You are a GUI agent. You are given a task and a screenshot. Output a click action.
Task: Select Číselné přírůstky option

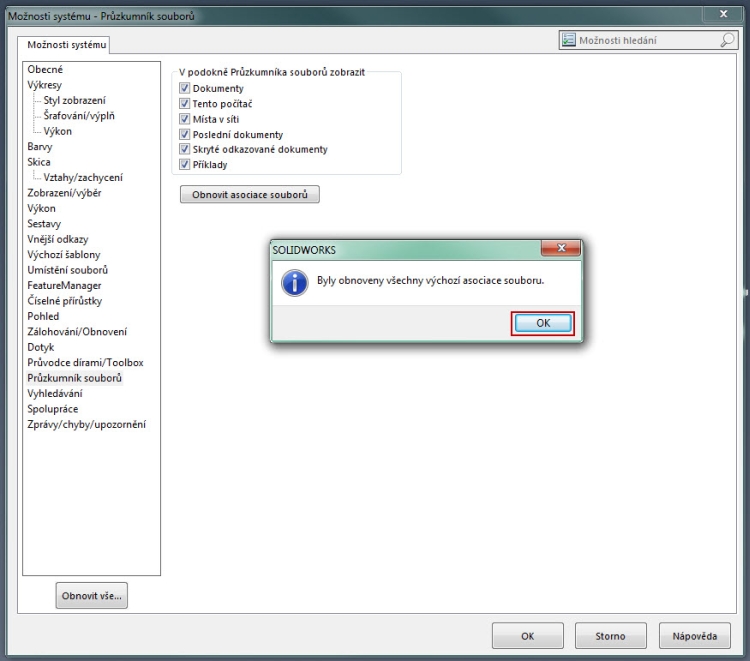point(65,301)
